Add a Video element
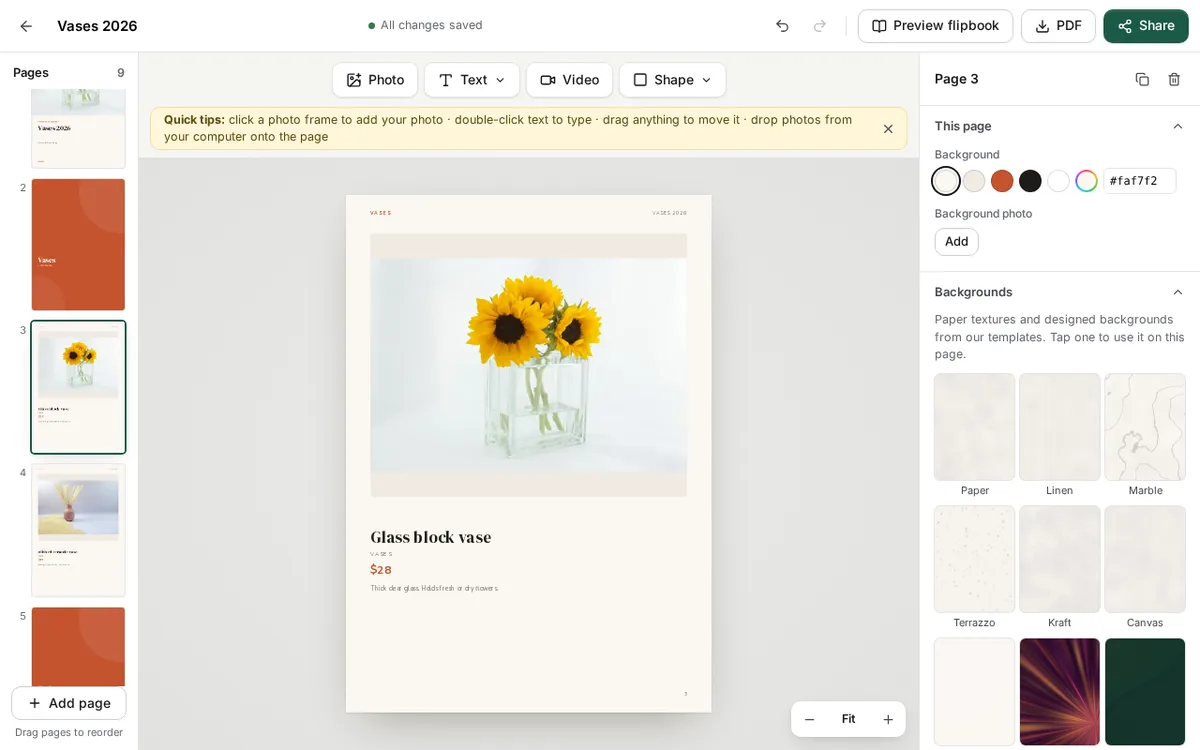This screenshot has width=1200, height=750. [569, 80]
